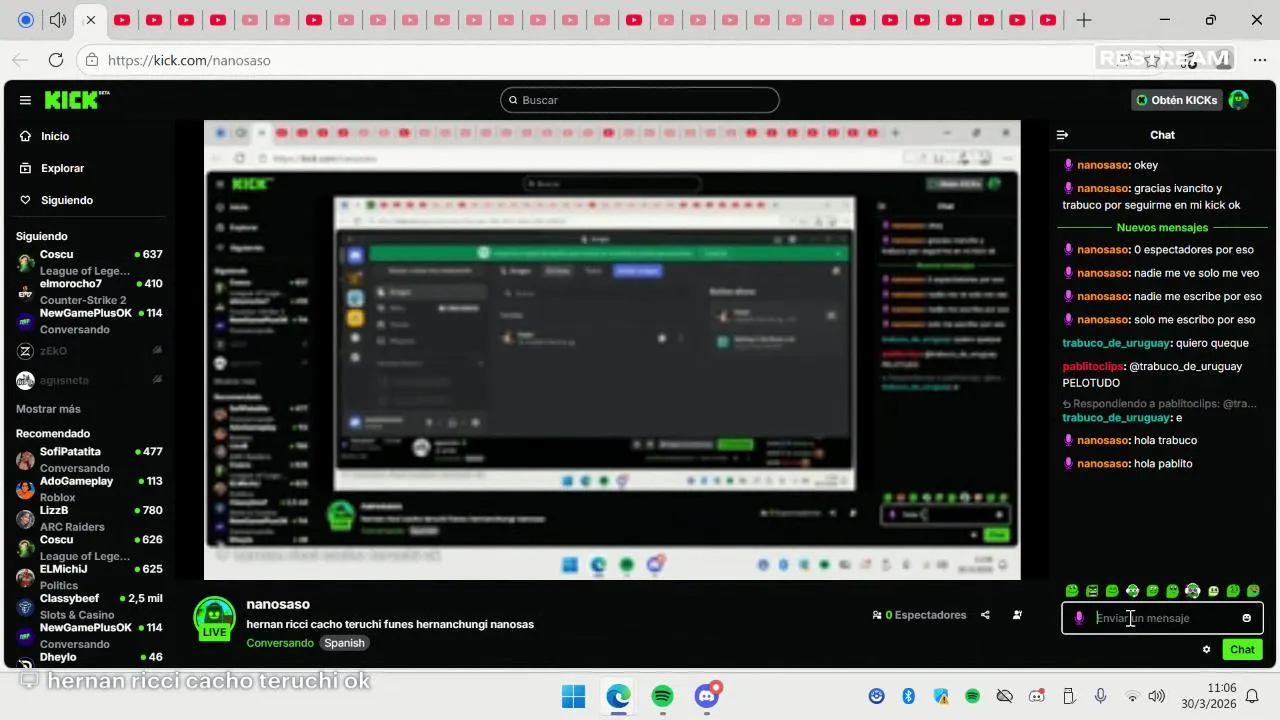
Task: Click teal trabuco_de_uruguay in 'quiero queque' message
Action: 1115,343
